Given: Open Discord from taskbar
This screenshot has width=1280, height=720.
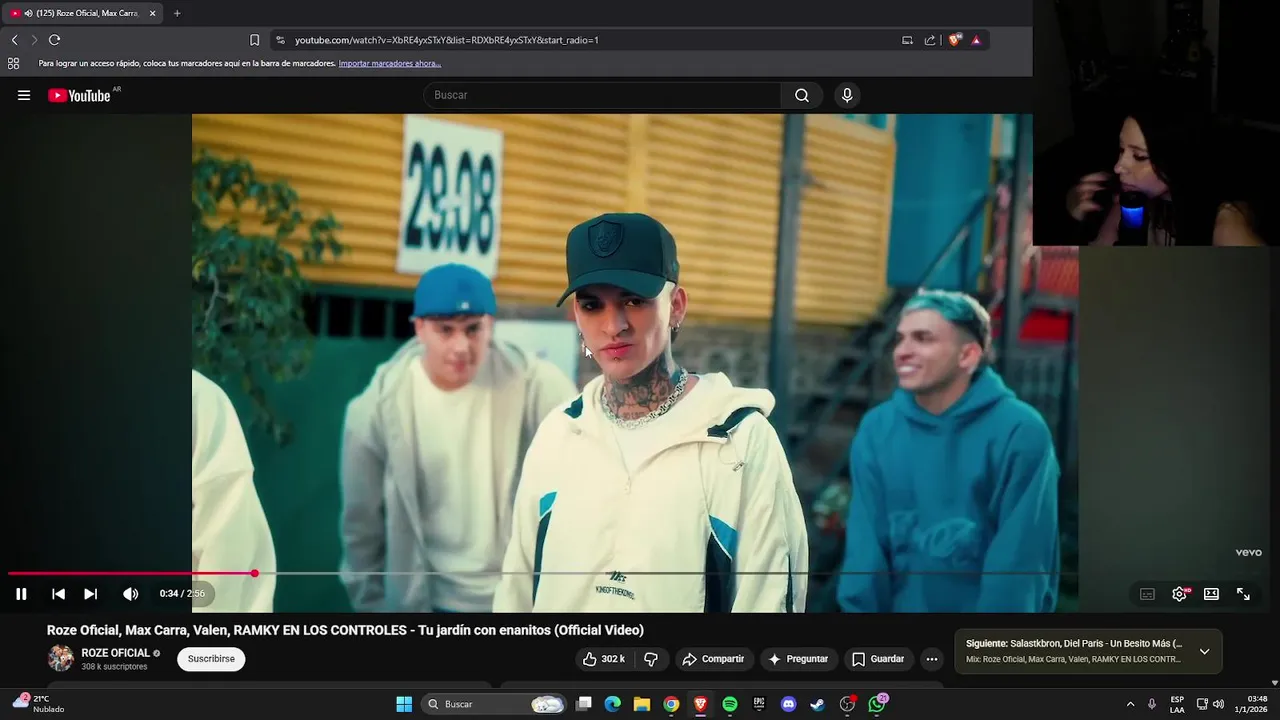Looking at the screenshot, I should point(788,704).
